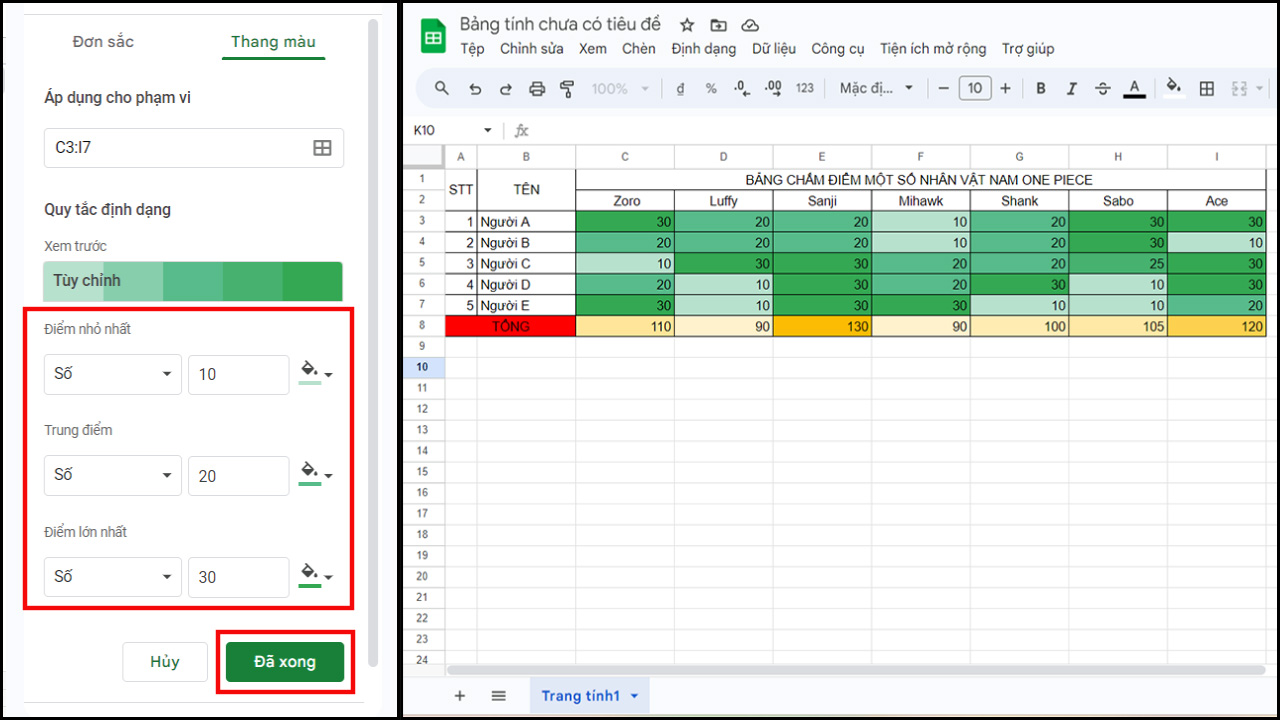Click the Undo icon
Screen dimensions: 1280x720
point(475,88)
